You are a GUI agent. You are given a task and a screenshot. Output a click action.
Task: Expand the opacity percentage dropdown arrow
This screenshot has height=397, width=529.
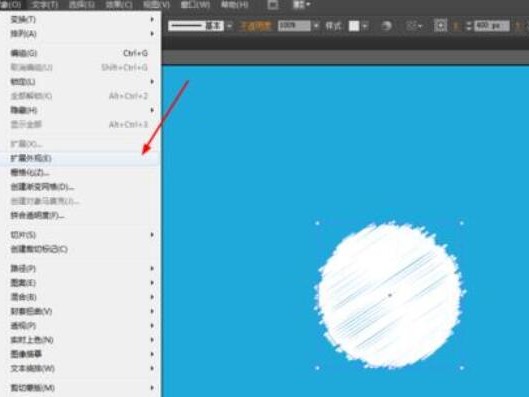click(316, 26)
